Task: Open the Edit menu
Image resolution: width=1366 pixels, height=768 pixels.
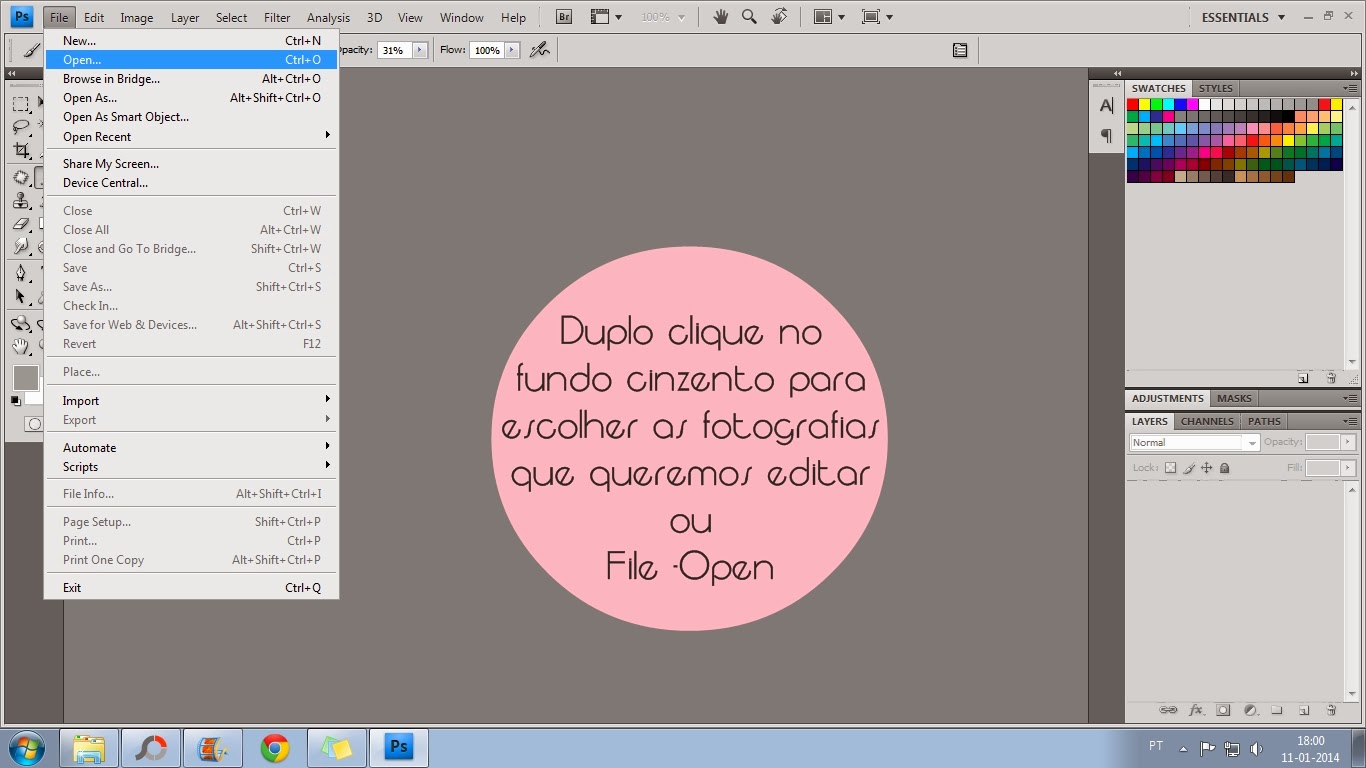Action: pos(94,17)
